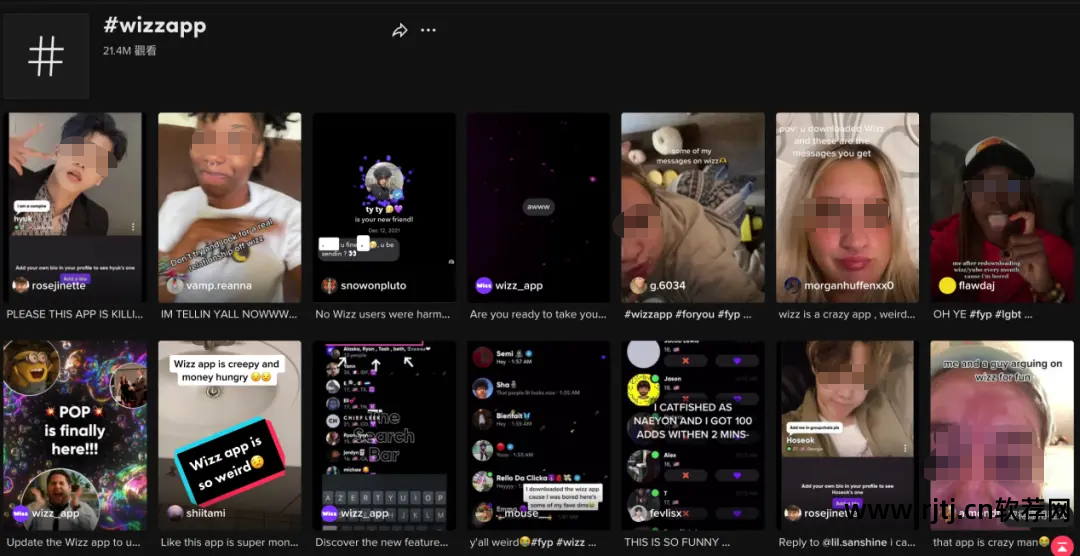Click the yellow avatar next to flawdaj
1080x556 pixels.
point(947,285)
